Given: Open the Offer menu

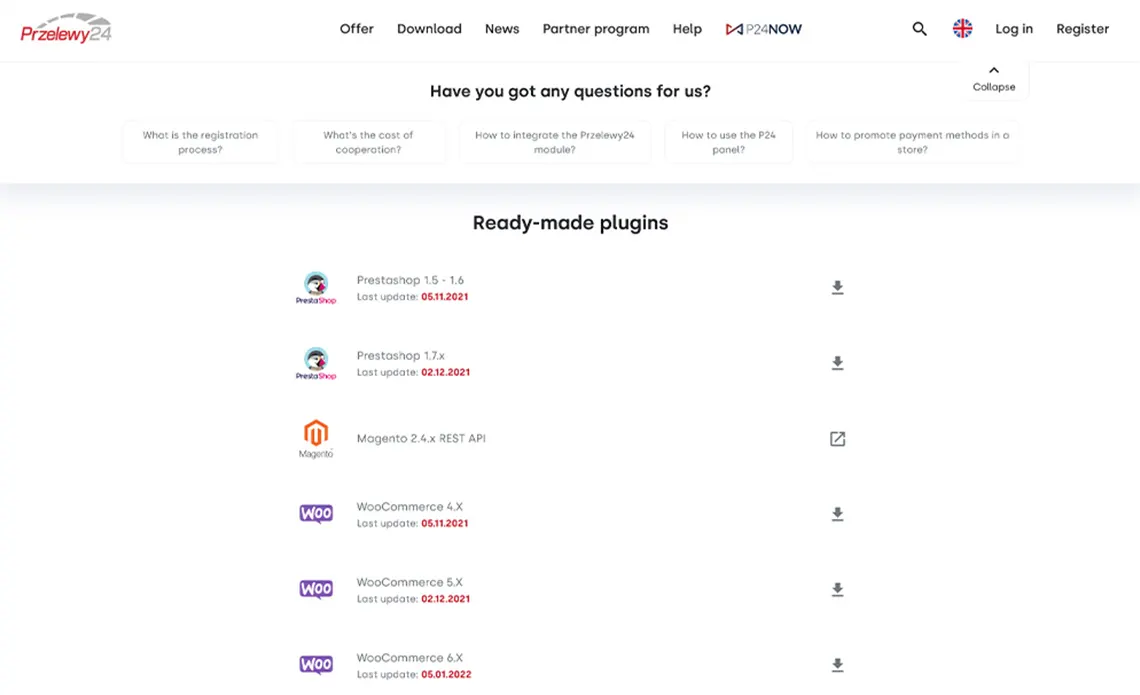Looking at the screenshot, I should point(356,29).
